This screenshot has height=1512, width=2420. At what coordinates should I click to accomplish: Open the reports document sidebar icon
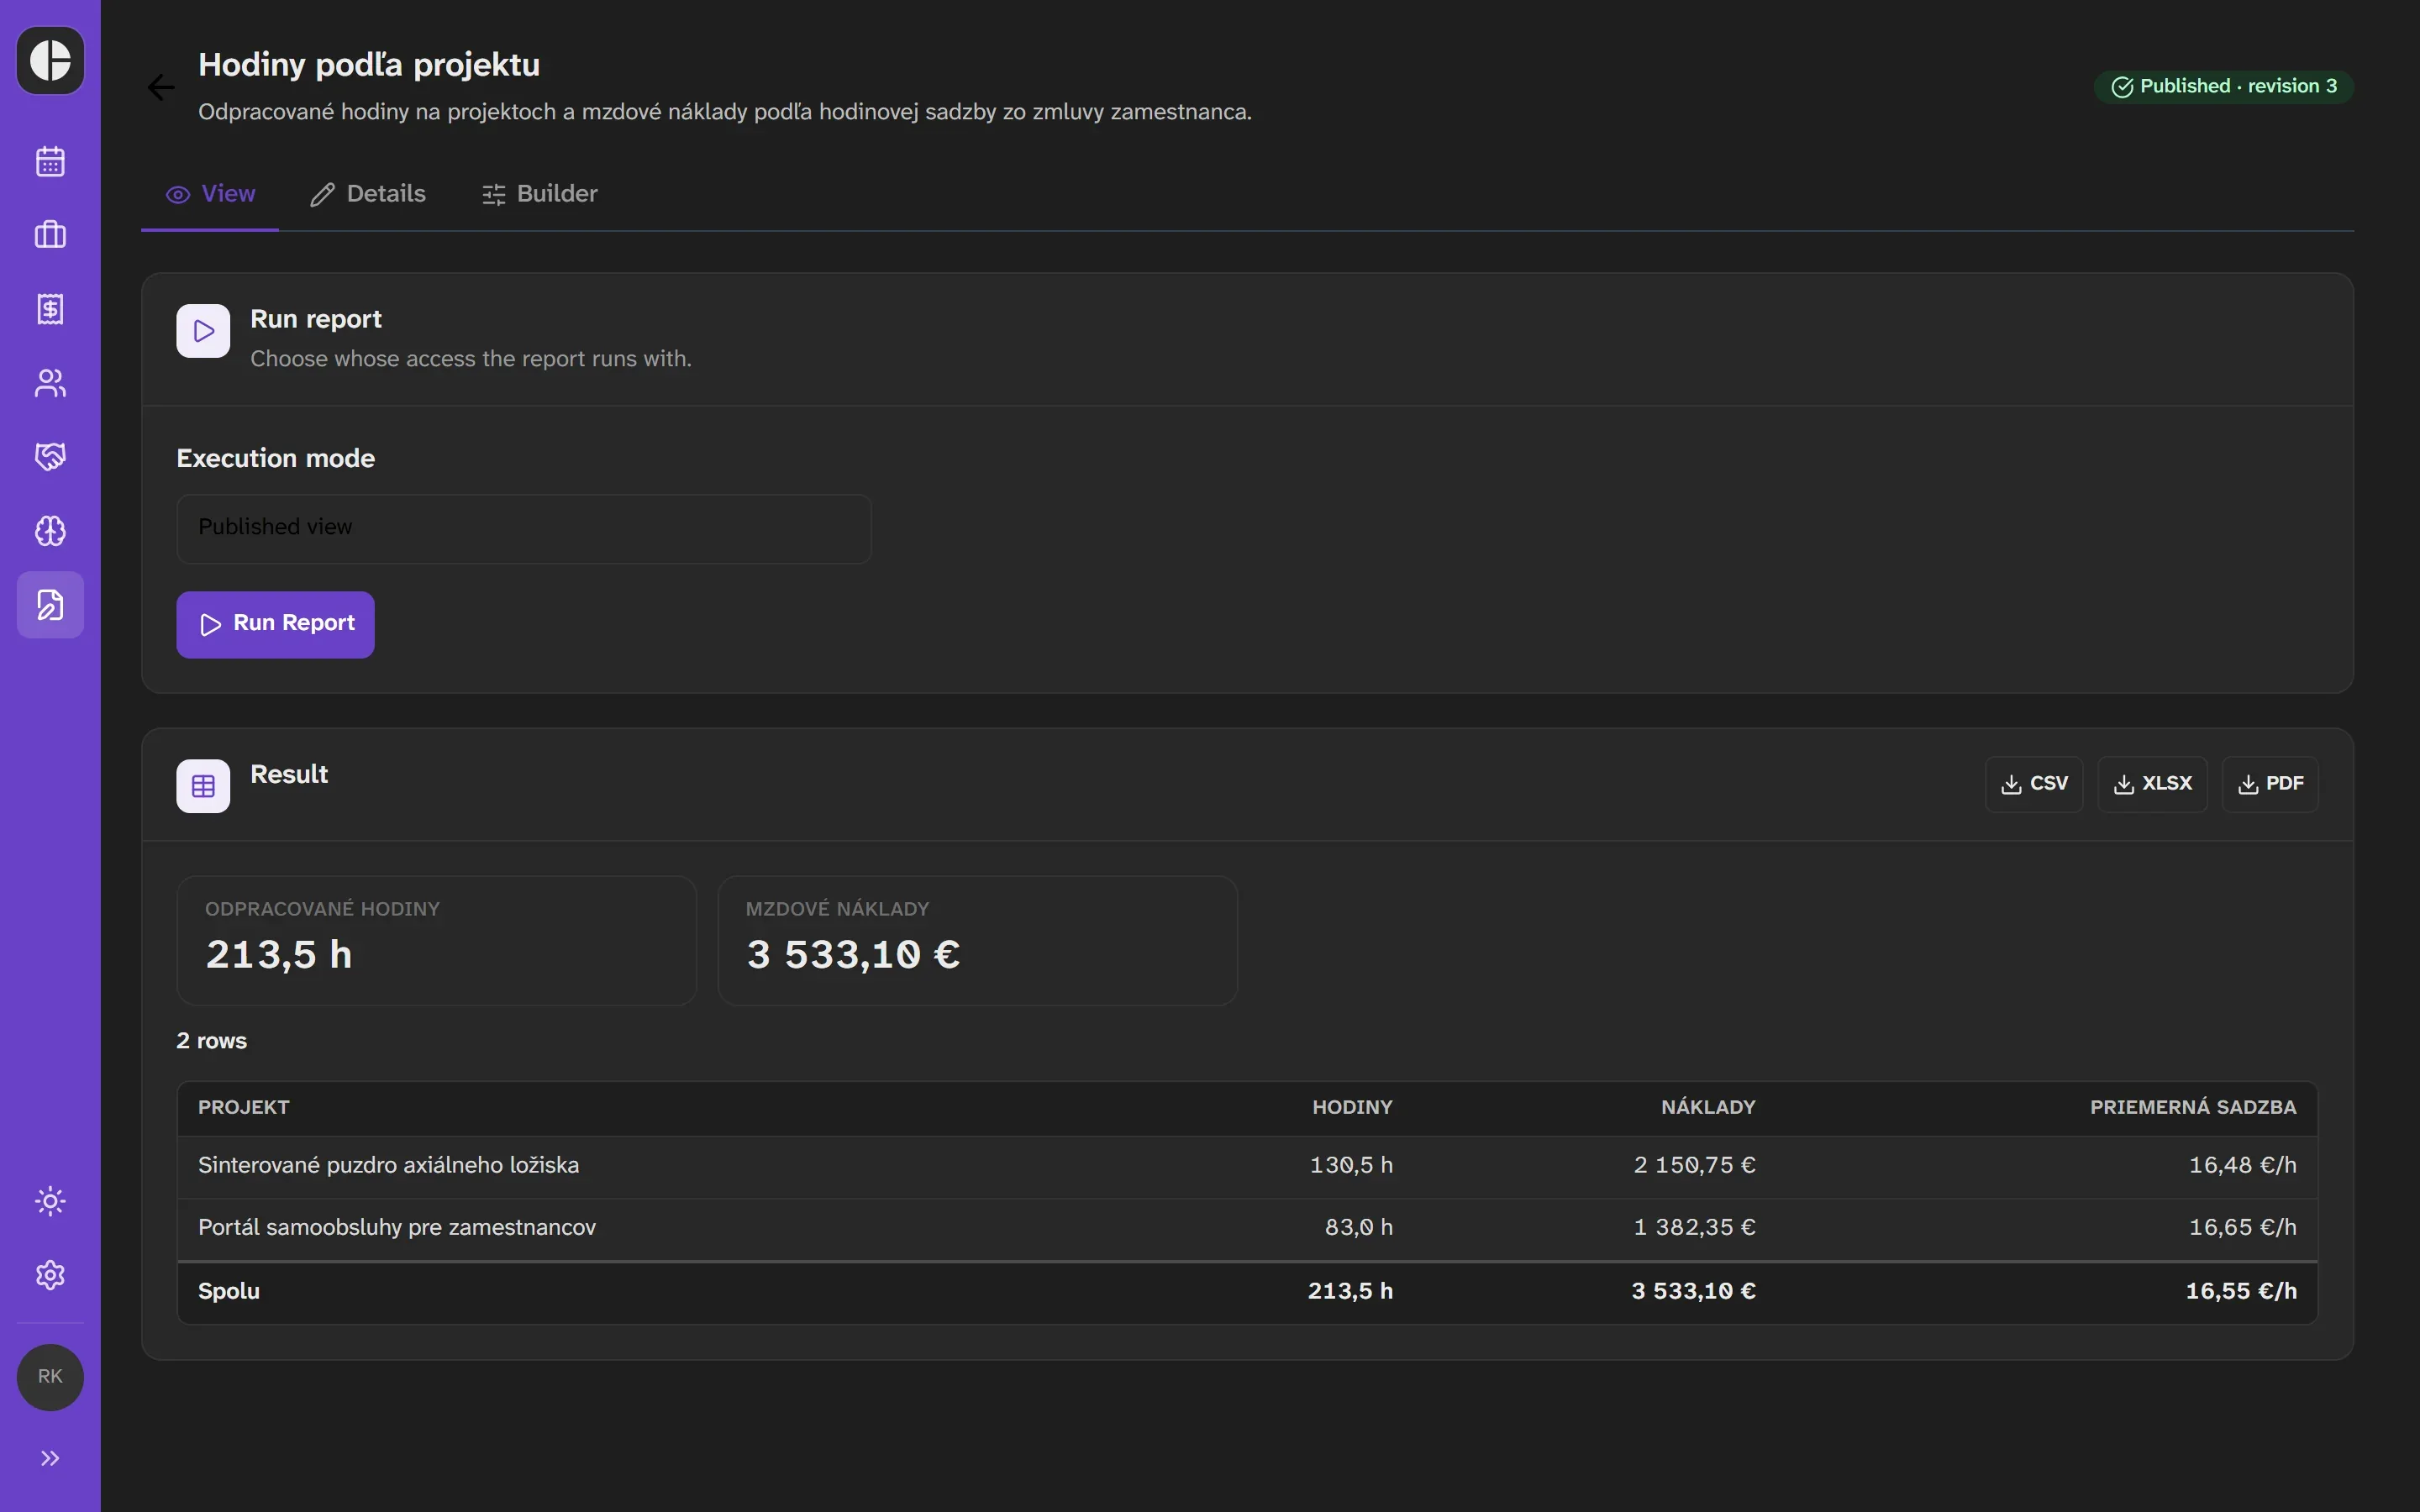pos(50,605)
